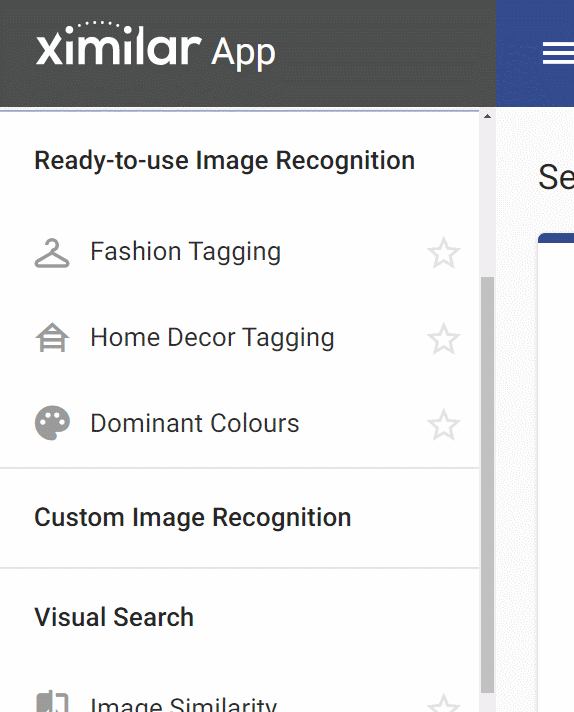Viewport: 574px width, 712px height.
Task: Open the Home Decor Tagging menu item
Action: click(x=239, y=338)
